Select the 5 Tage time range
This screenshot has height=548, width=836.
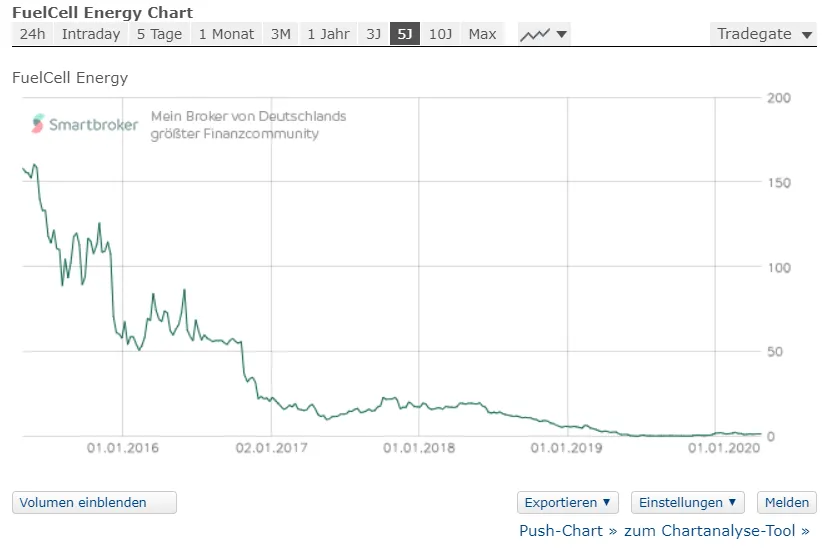[x=159, y=34]
